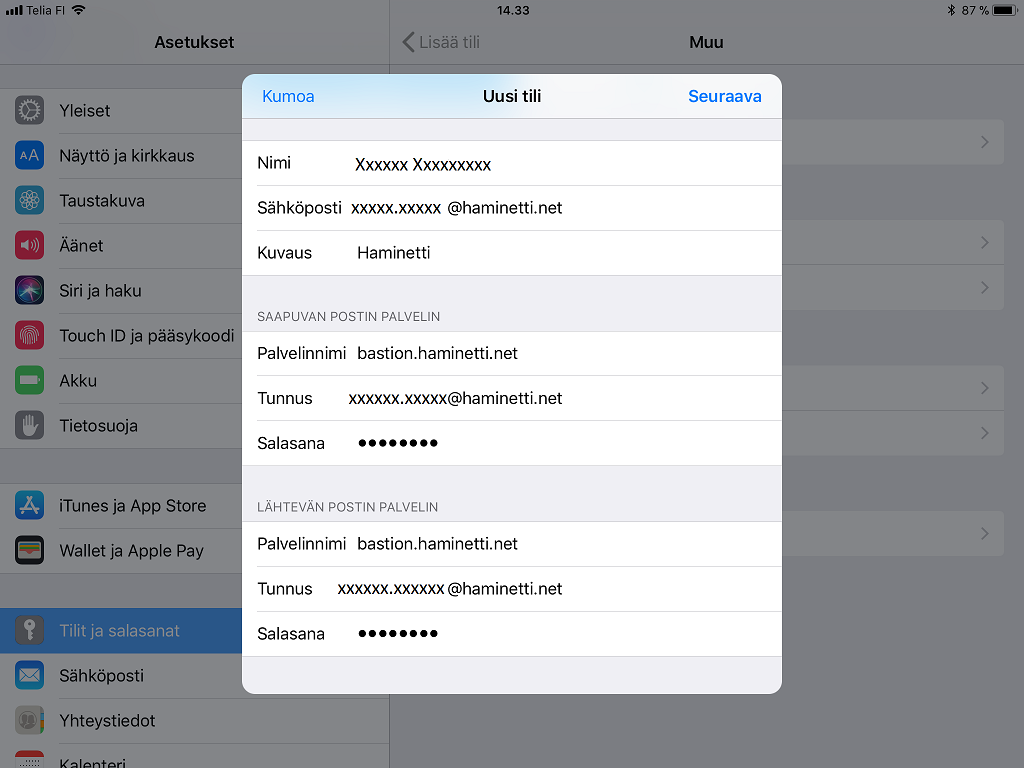Tap the Wi-Fi status icon

78,10
